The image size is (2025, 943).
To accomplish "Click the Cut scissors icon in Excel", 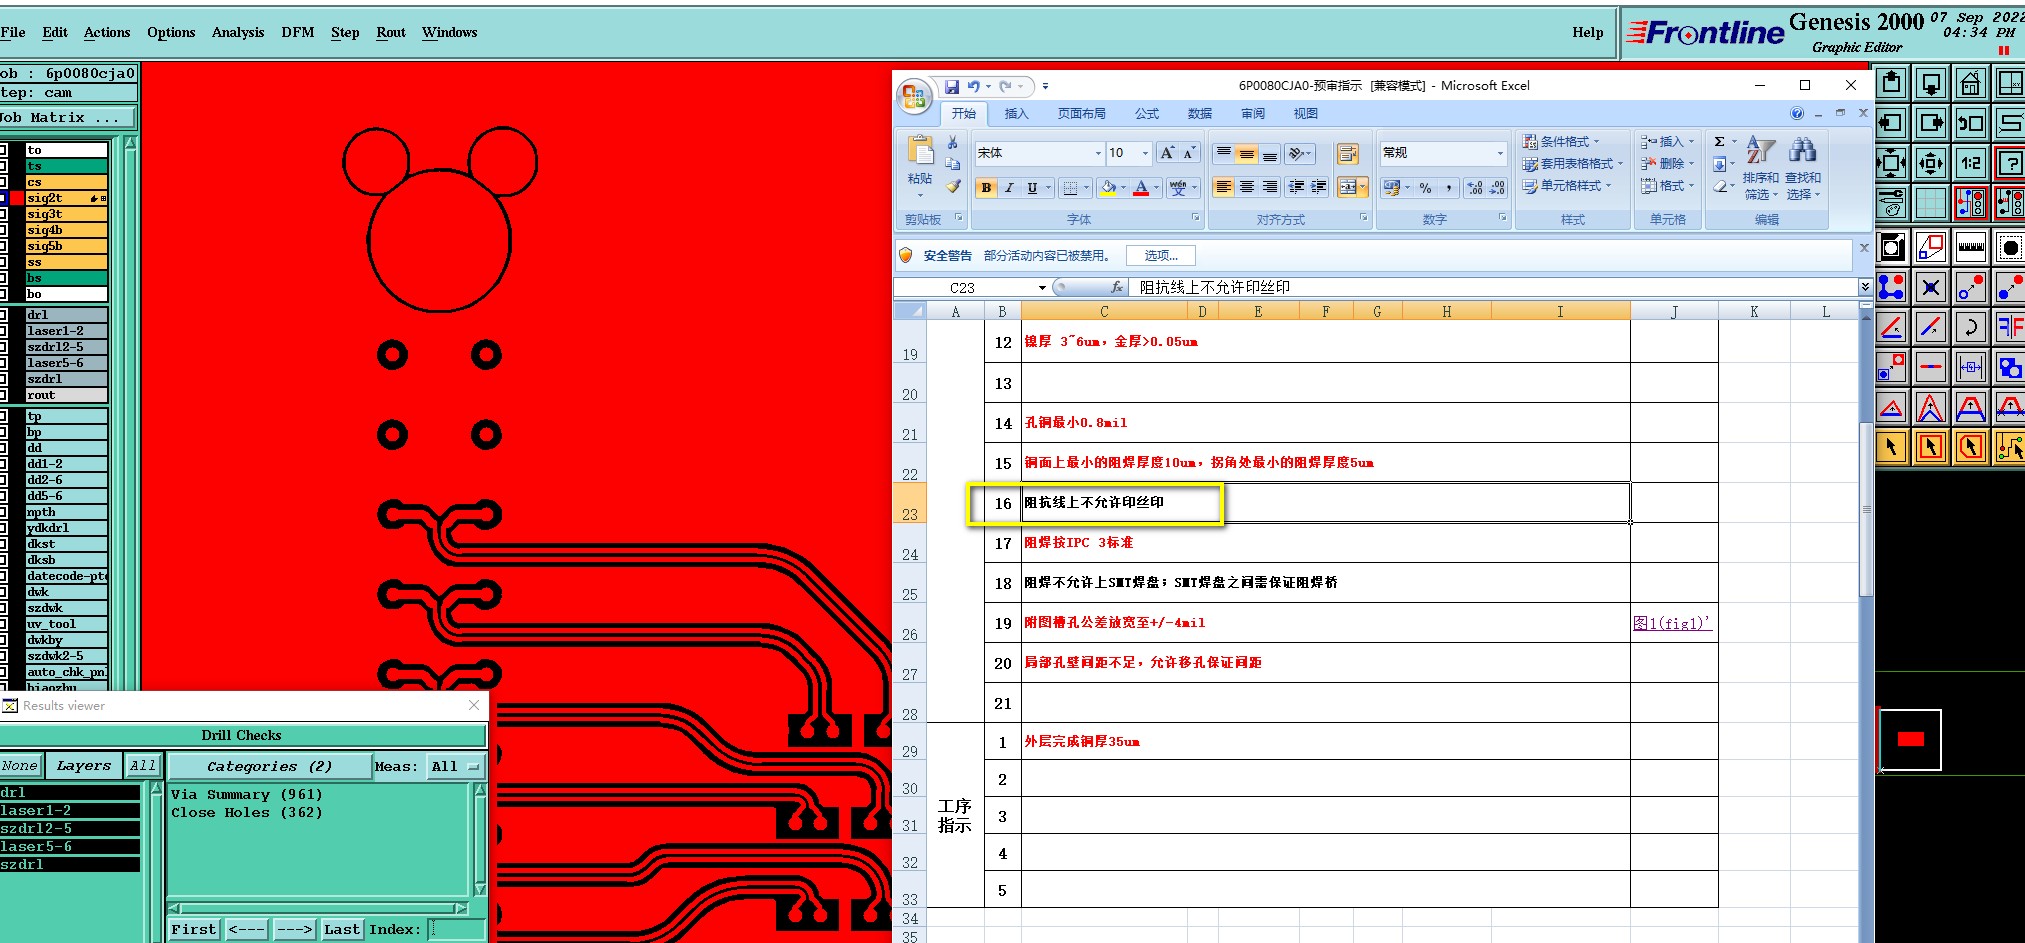I will [953, 142].
